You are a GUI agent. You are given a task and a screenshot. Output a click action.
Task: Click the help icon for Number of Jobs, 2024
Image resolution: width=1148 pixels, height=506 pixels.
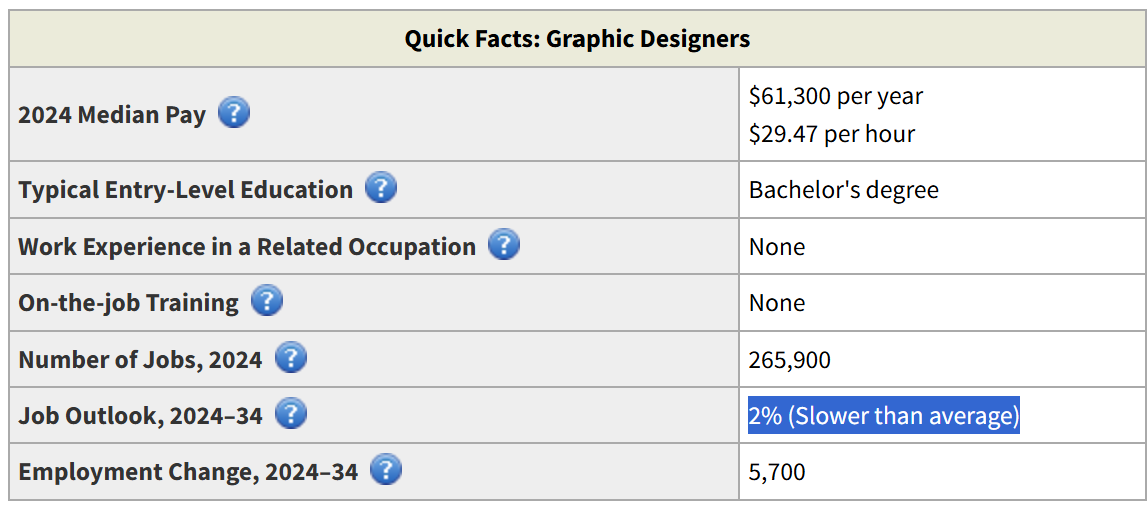click(291, 358)
